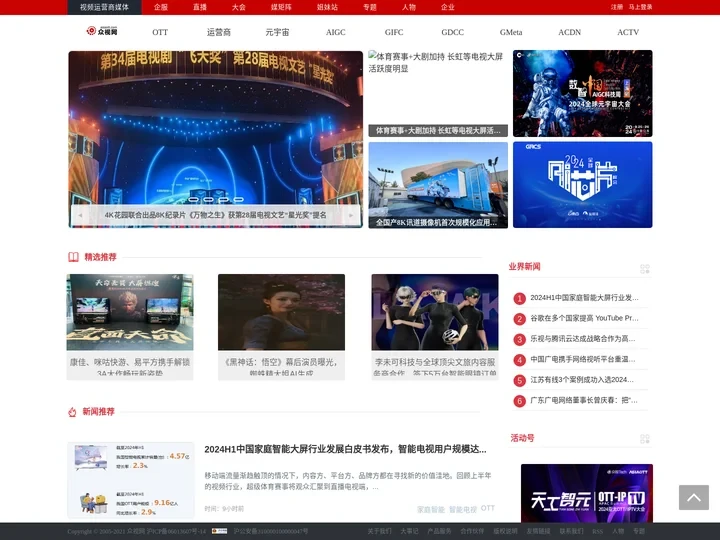Viewport: 720px width, 540px height.
Task: Open white paper statistics article thumbnail
Action: tap(131, 480)
